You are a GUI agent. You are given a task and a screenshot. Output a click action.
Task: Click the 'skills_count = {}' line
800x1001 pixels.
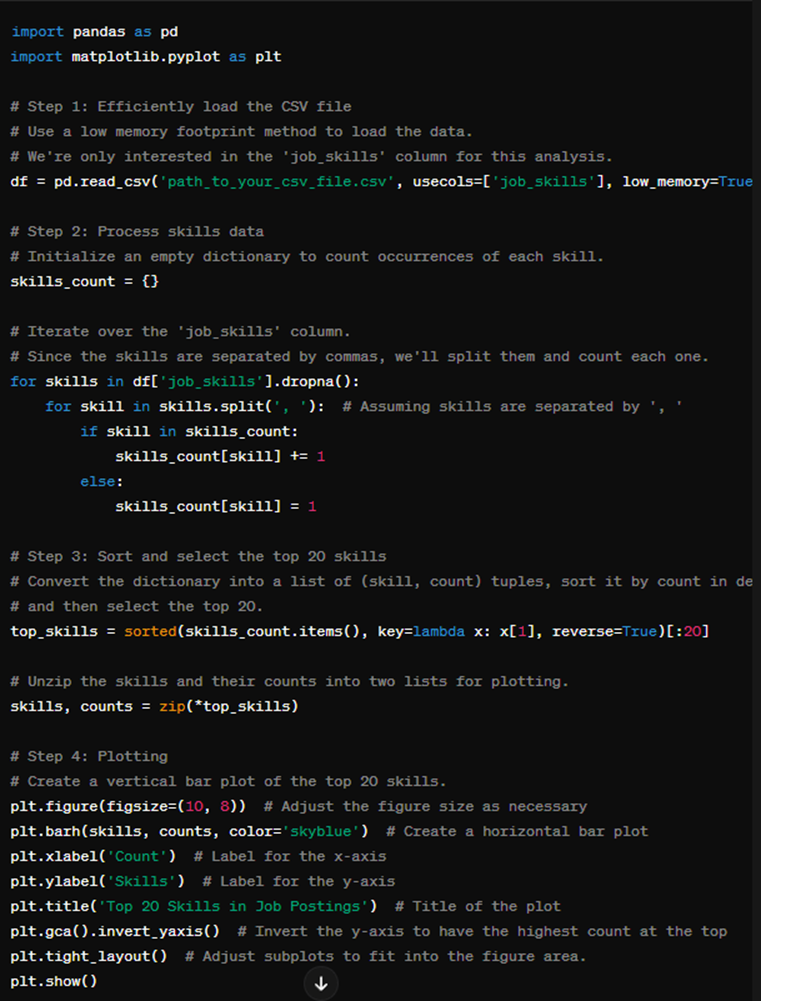pos(84,282)
